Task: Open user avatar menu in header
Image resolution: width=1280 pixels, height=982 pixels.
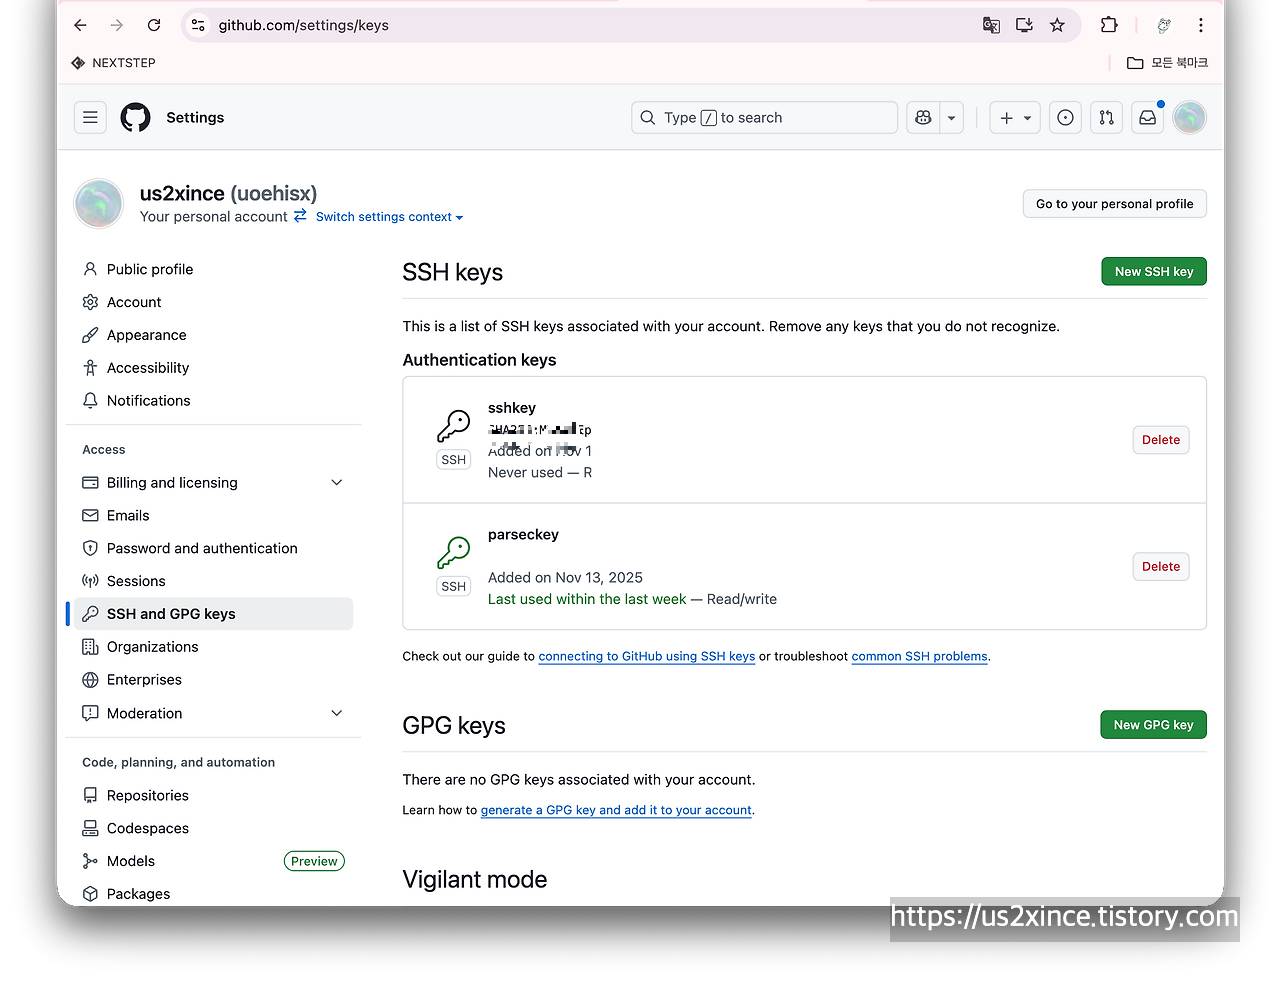Action: [1190, 117]
